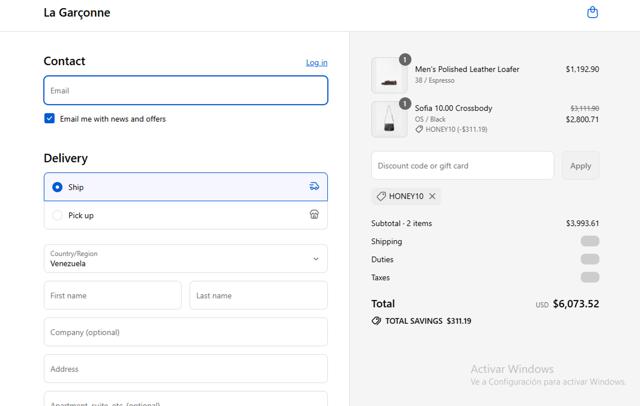This screenshot has height=406, width=640.
Task: Remove the HONEY10 discount code
Action: (x=432, y=196)
